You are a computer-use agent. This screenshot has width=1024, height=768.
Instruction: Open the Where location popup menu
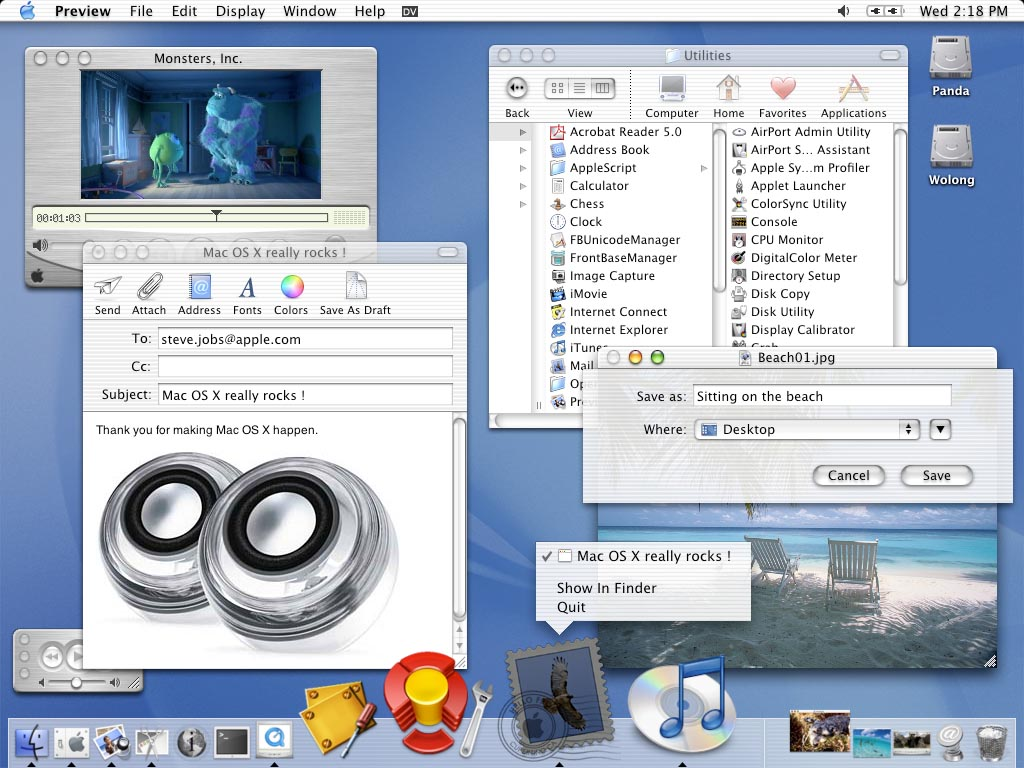(806, 429)
